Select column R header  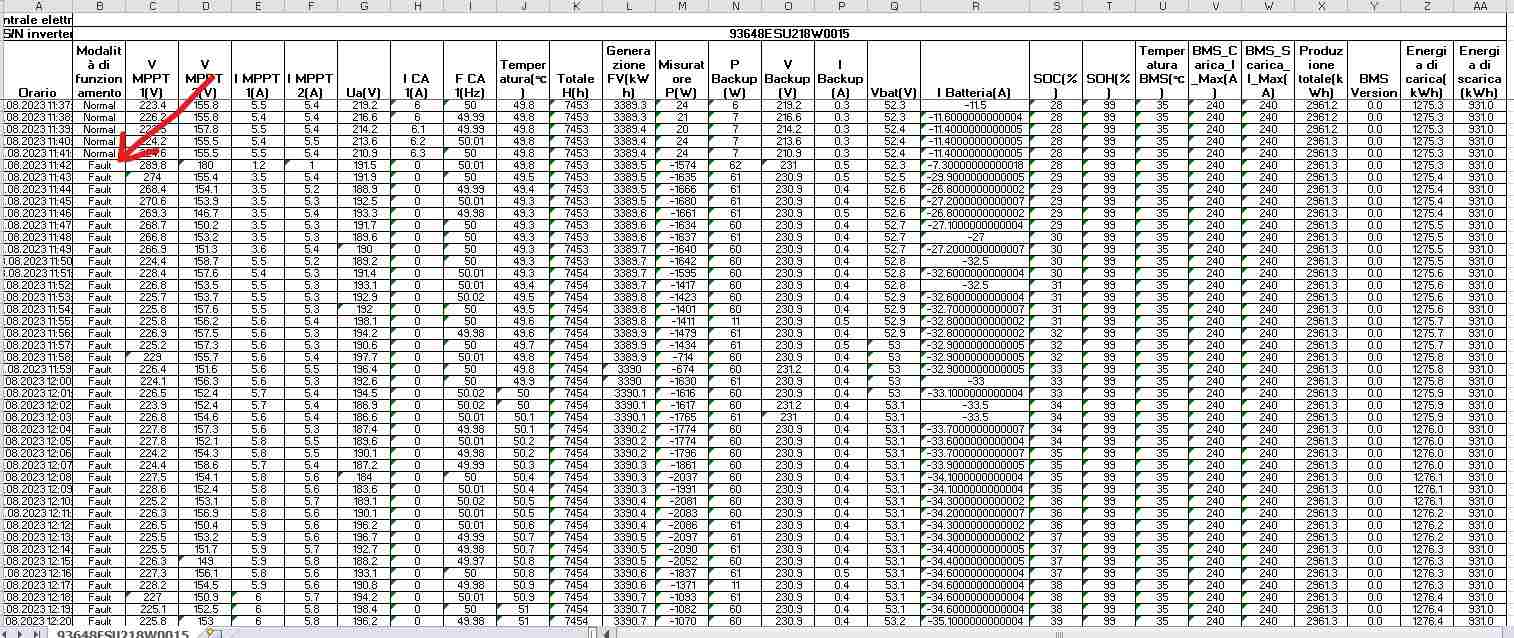tap(975, 6)
